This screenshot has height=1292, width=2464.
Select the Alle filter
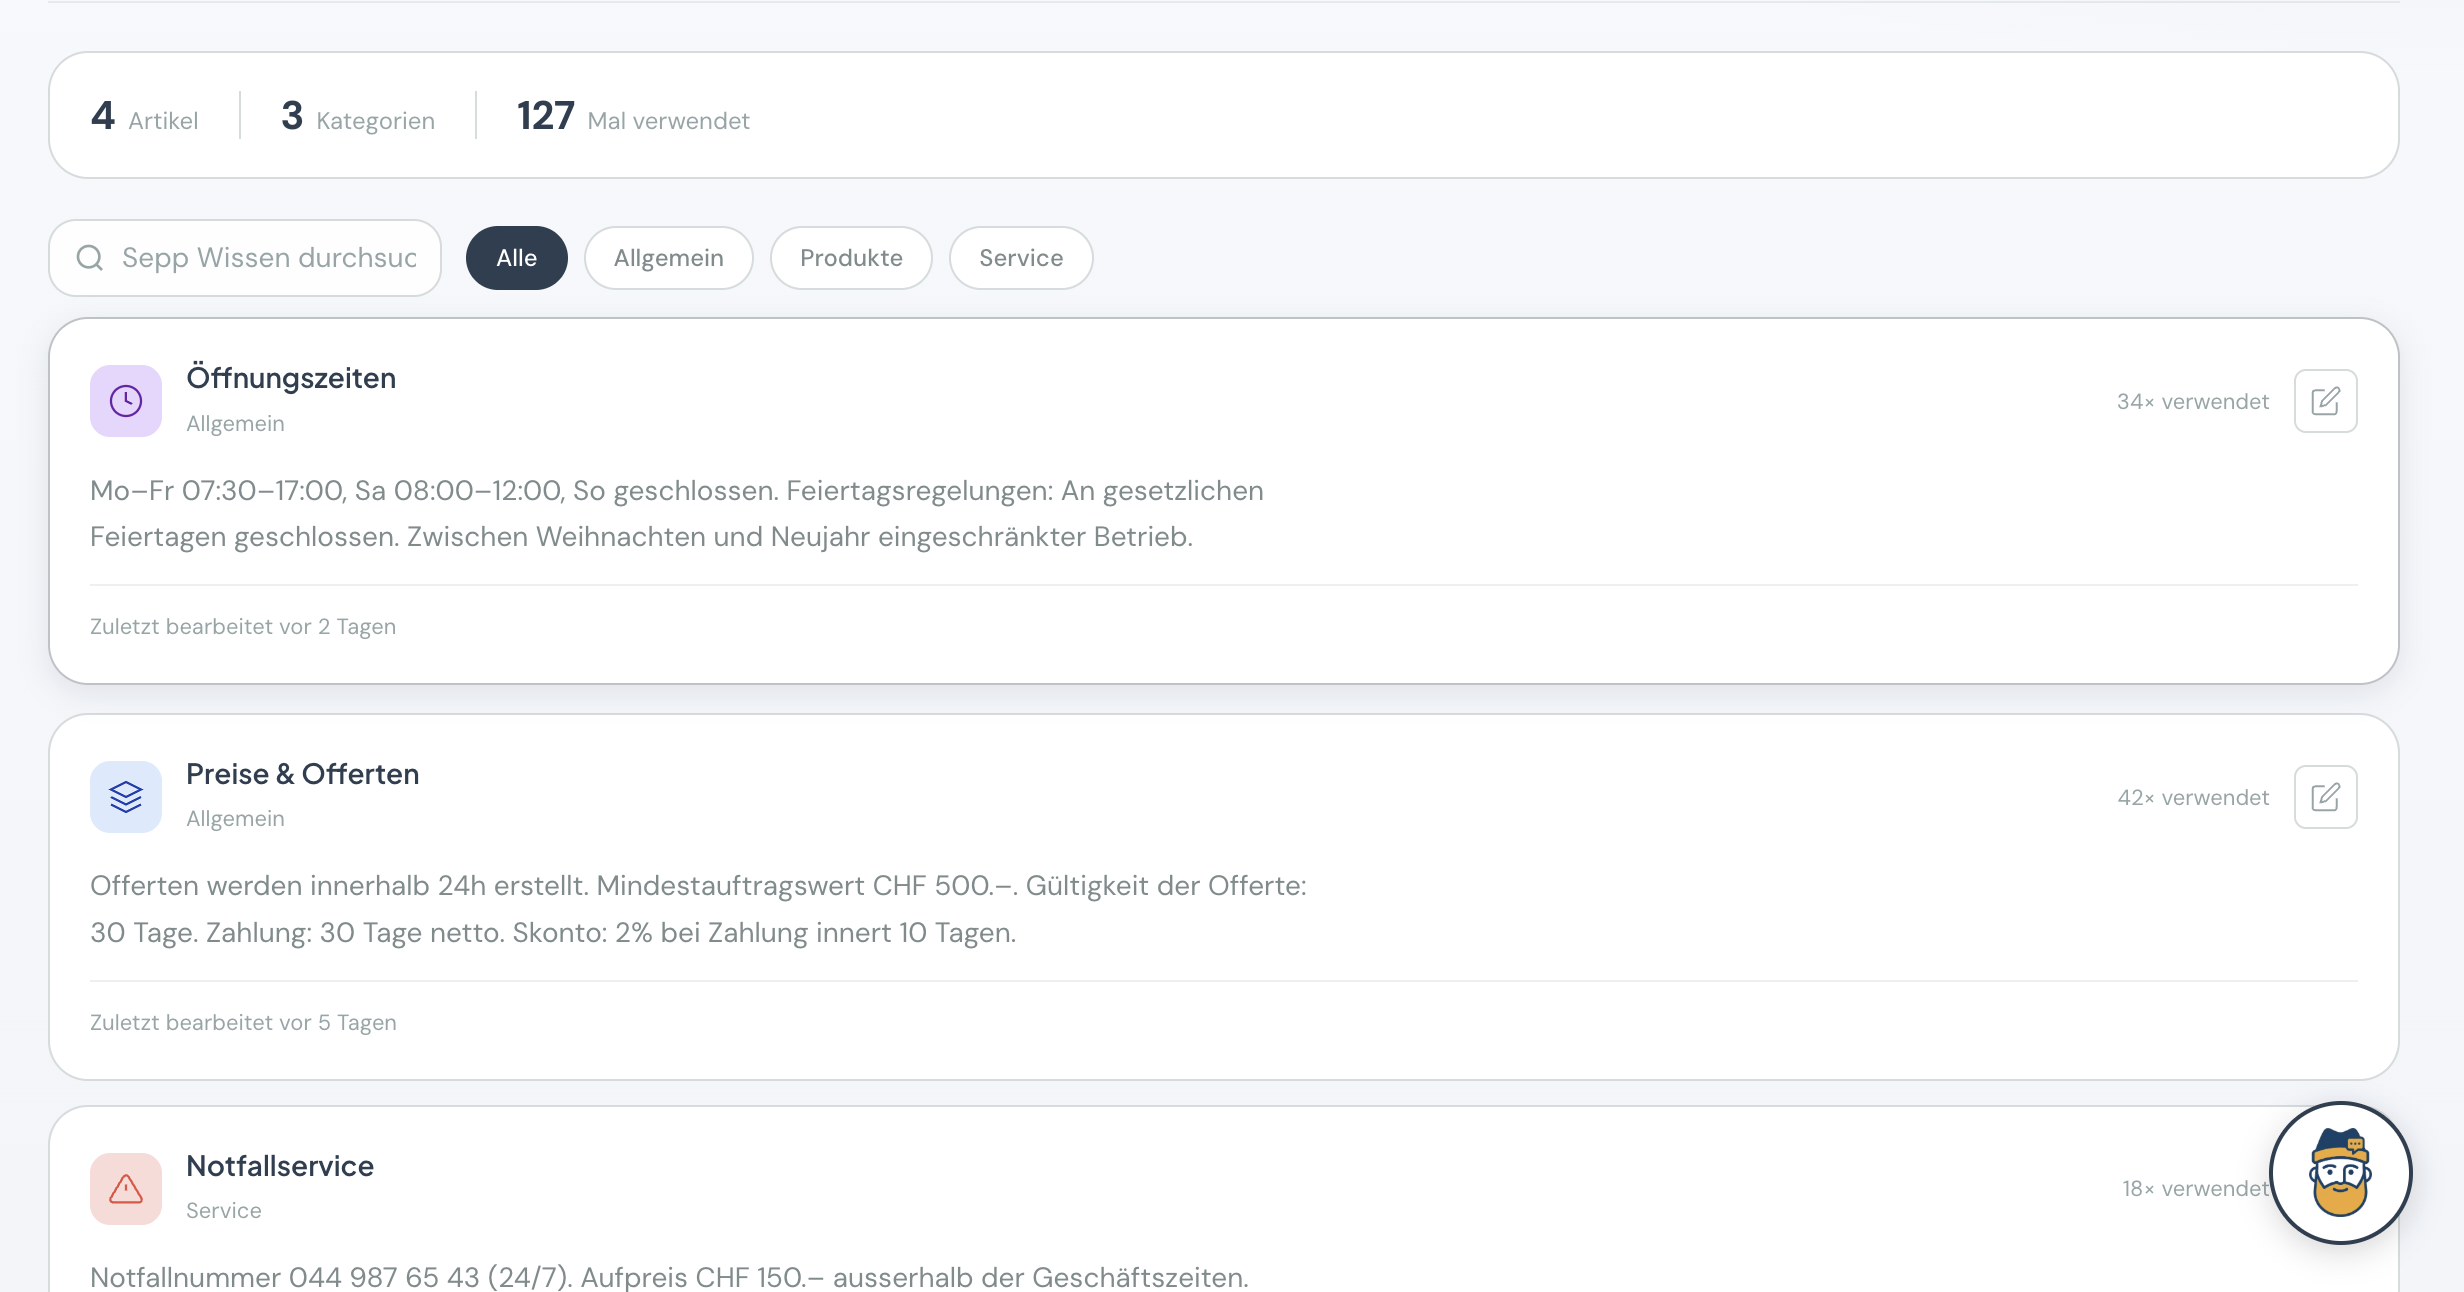(x=516, y=258)
